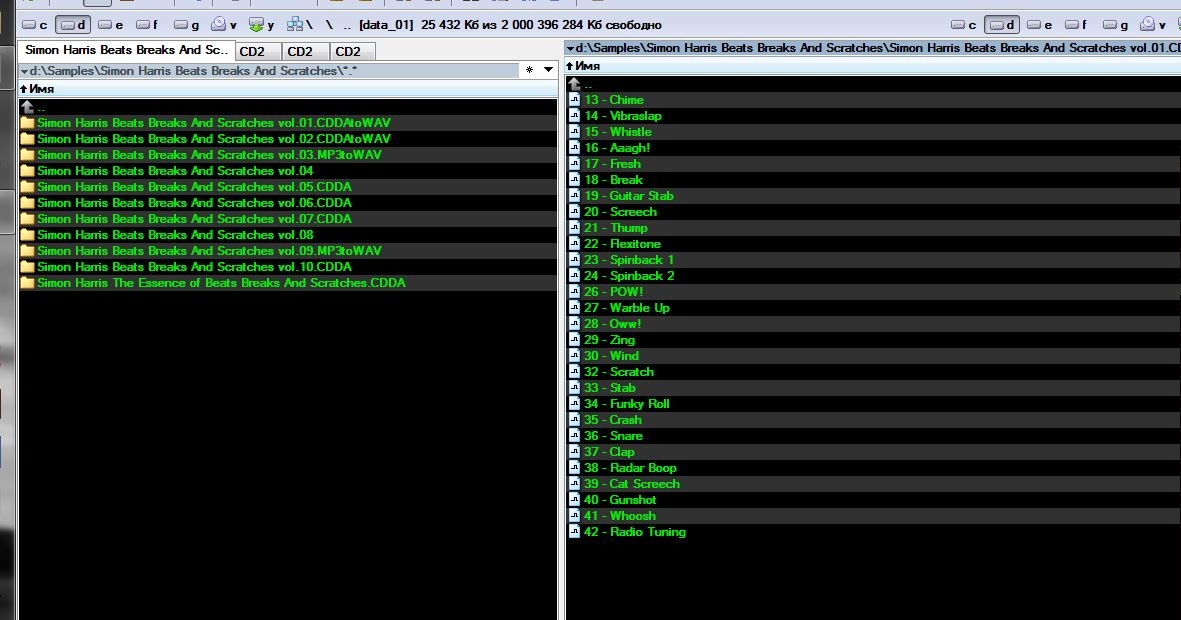Select drive d in right drive bar
Image resolution: width=1181 pixels, height=620 pixels.
point(1002,25)
